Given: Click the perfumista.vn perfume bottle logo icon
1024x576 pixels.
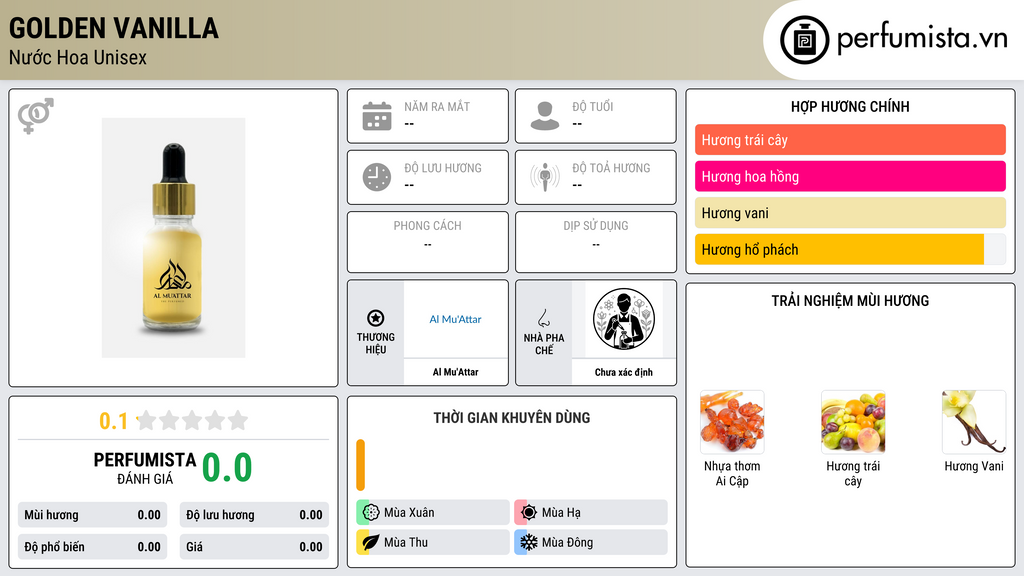Looking at the screenshot, I should (x=805, y=40).
